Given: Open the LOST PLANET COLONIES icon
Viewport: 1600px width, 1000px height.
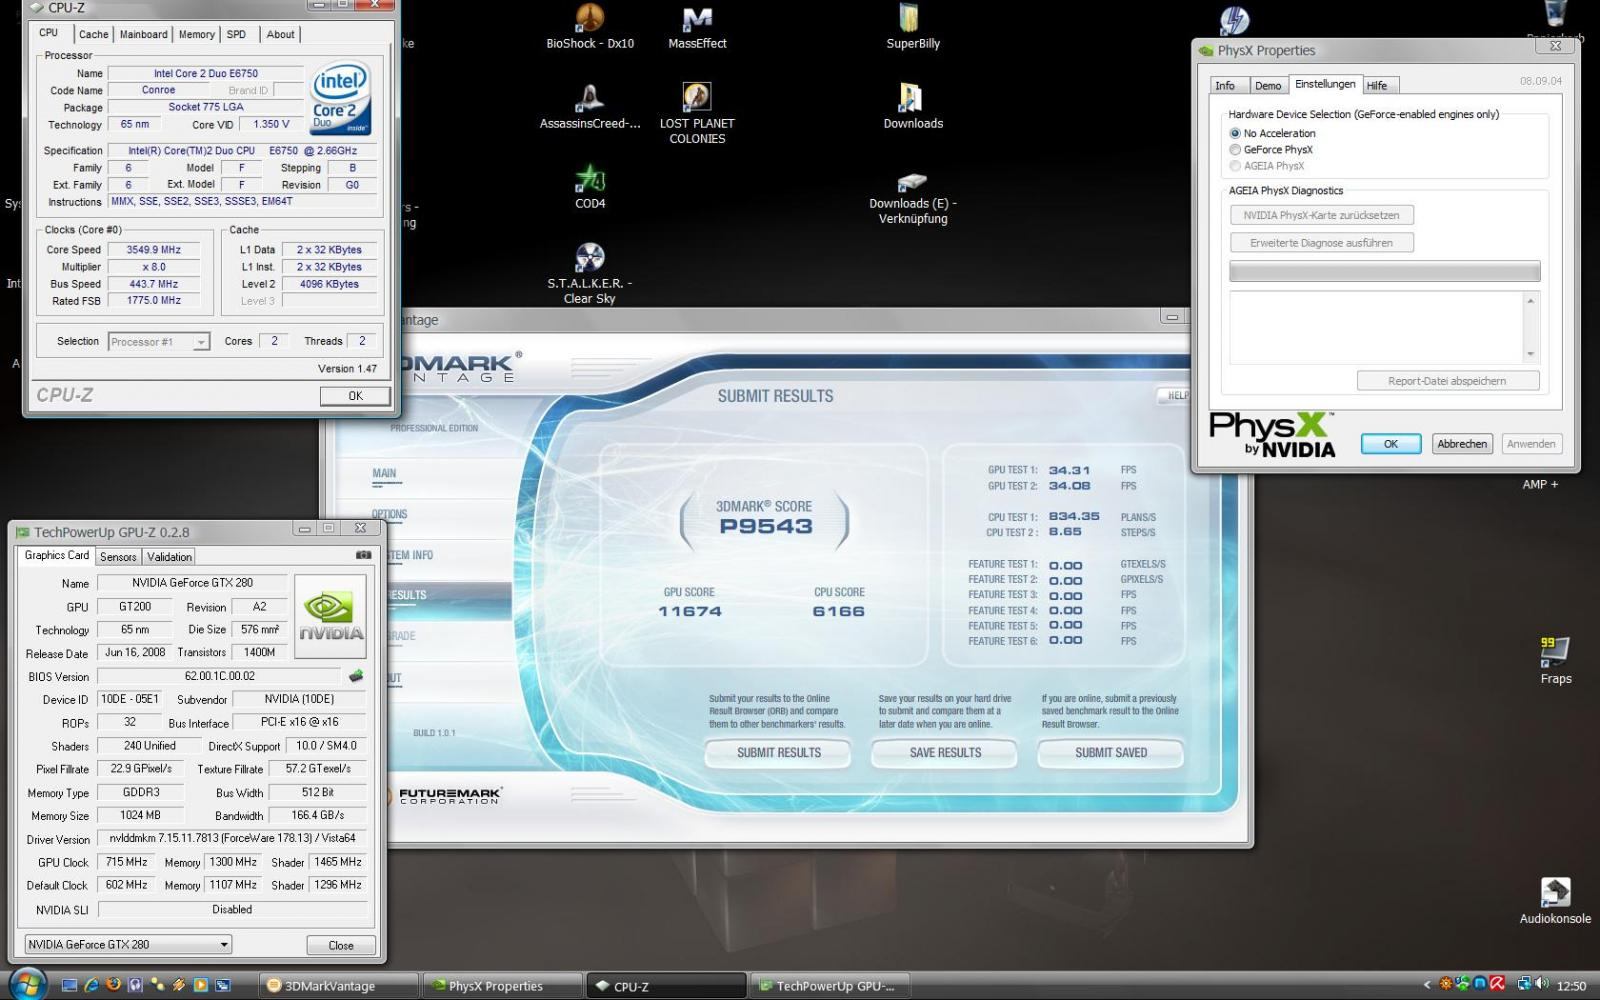Looking at the screenshot, I should tap(697, 114).
